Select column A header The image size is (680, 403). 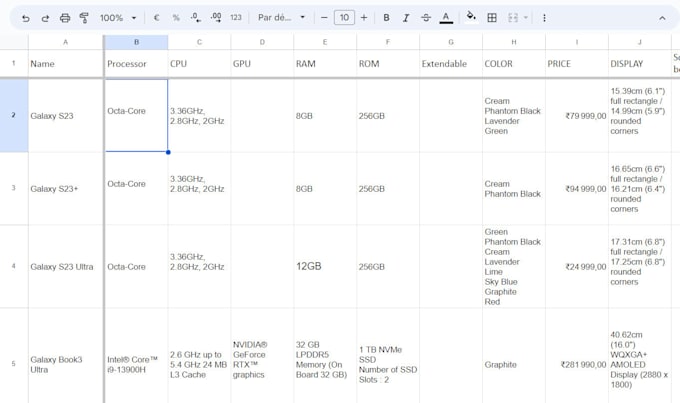tap(65, 42)
